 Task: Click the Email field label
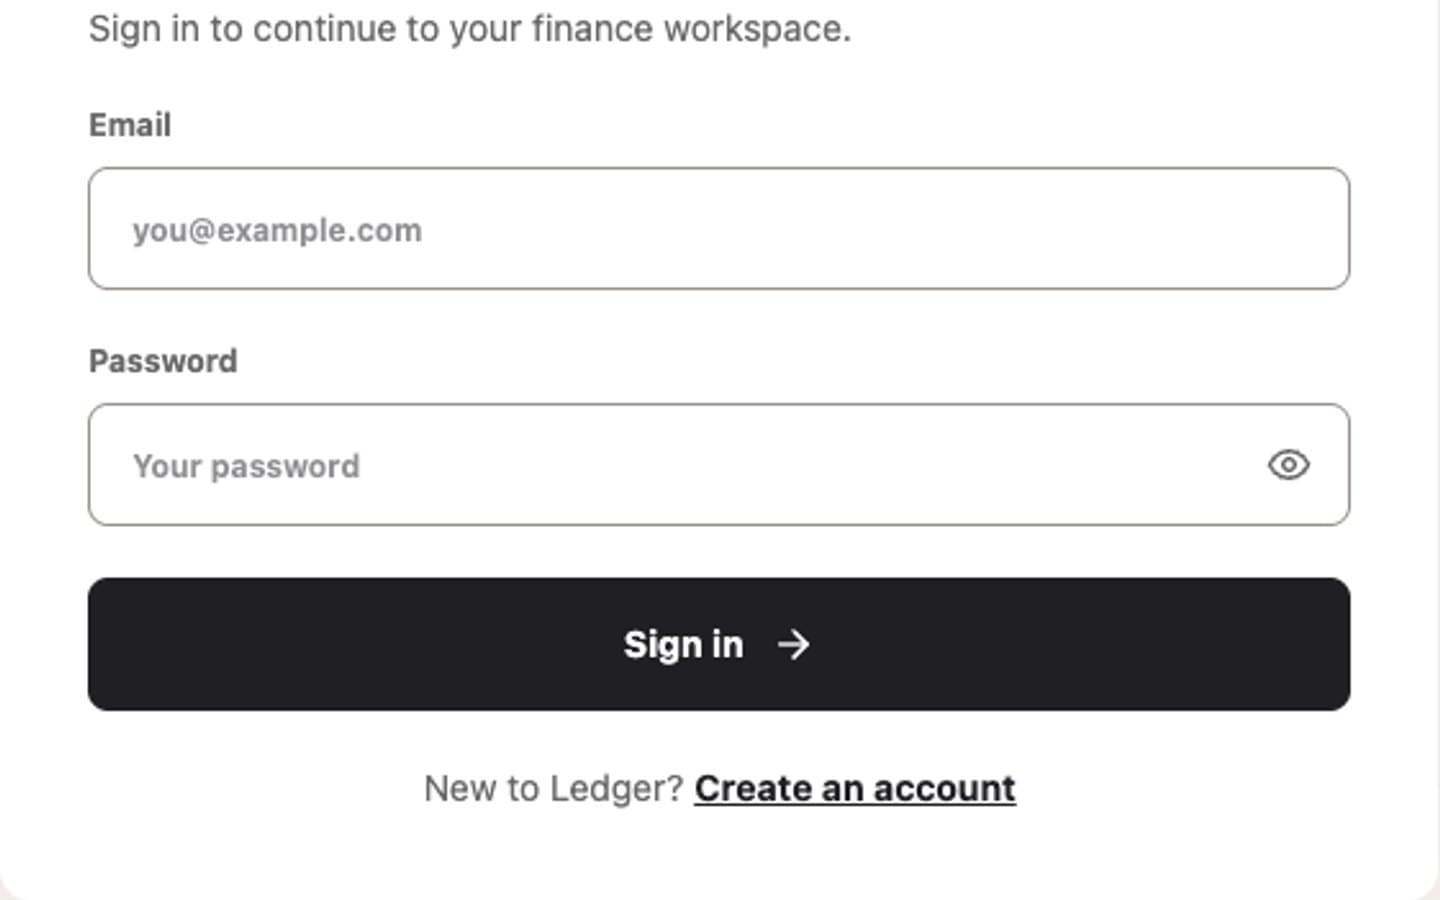(x=130, y=125)
